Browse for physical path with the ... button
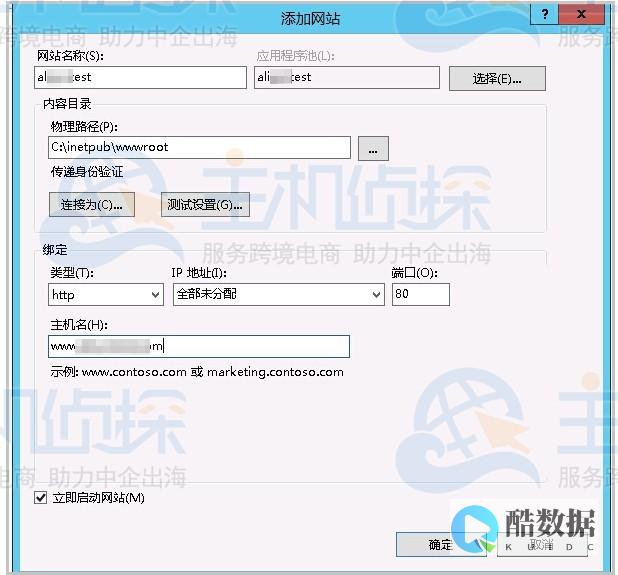Image resolution: width=618 pixels, height=575 pixels. pyautogui.click(x=373, y=149)
